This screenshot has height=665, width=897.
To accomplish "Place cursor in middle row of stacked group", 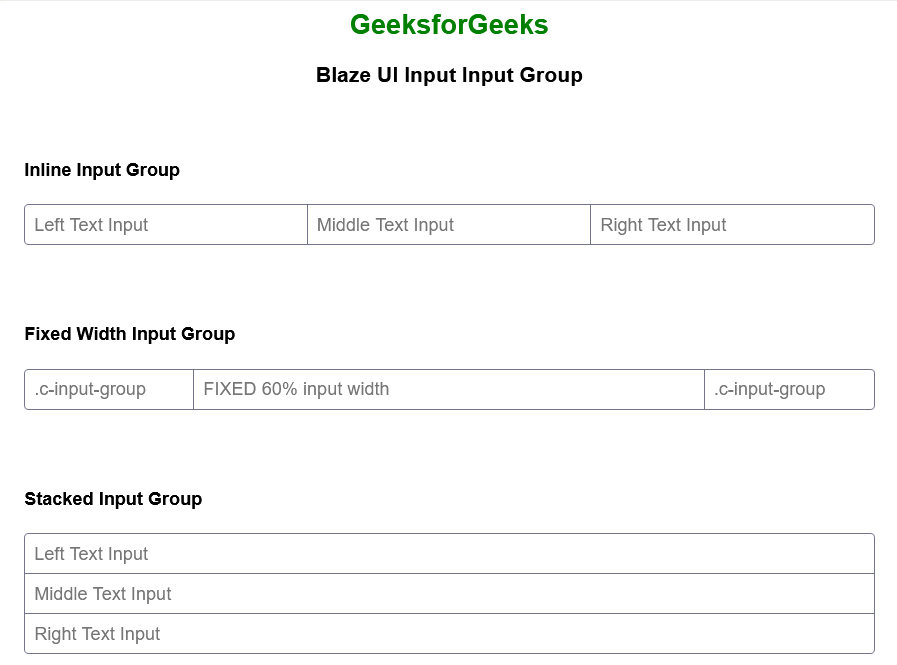I will [x=449, y=594].
